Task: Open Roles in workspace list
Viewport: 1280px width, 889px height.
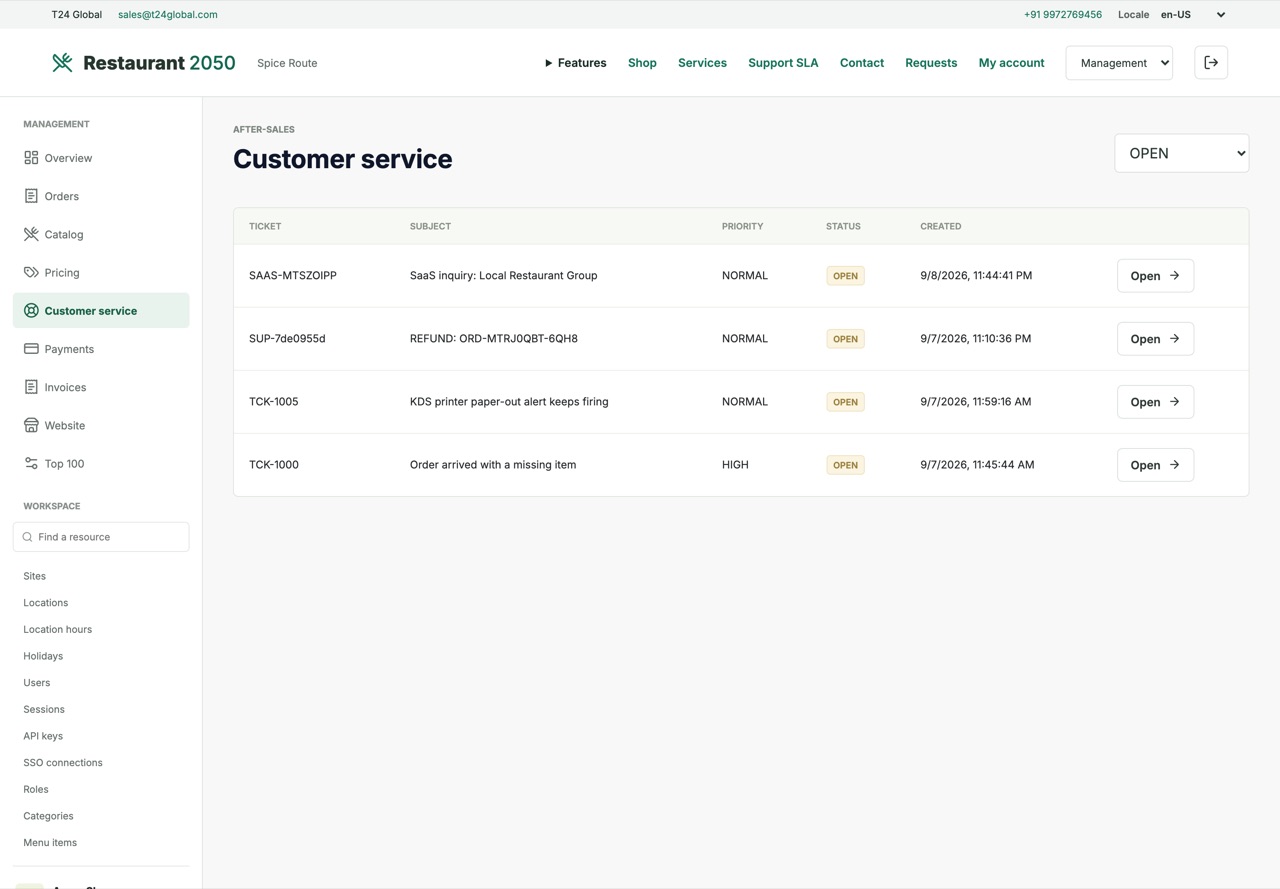Action: coord(36,790)
